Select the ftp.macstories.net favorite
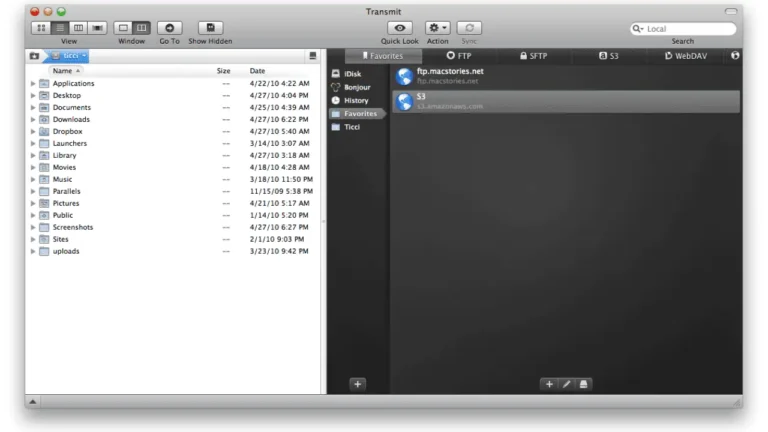The height and width of the screenshot is (432, 768). 566,76
